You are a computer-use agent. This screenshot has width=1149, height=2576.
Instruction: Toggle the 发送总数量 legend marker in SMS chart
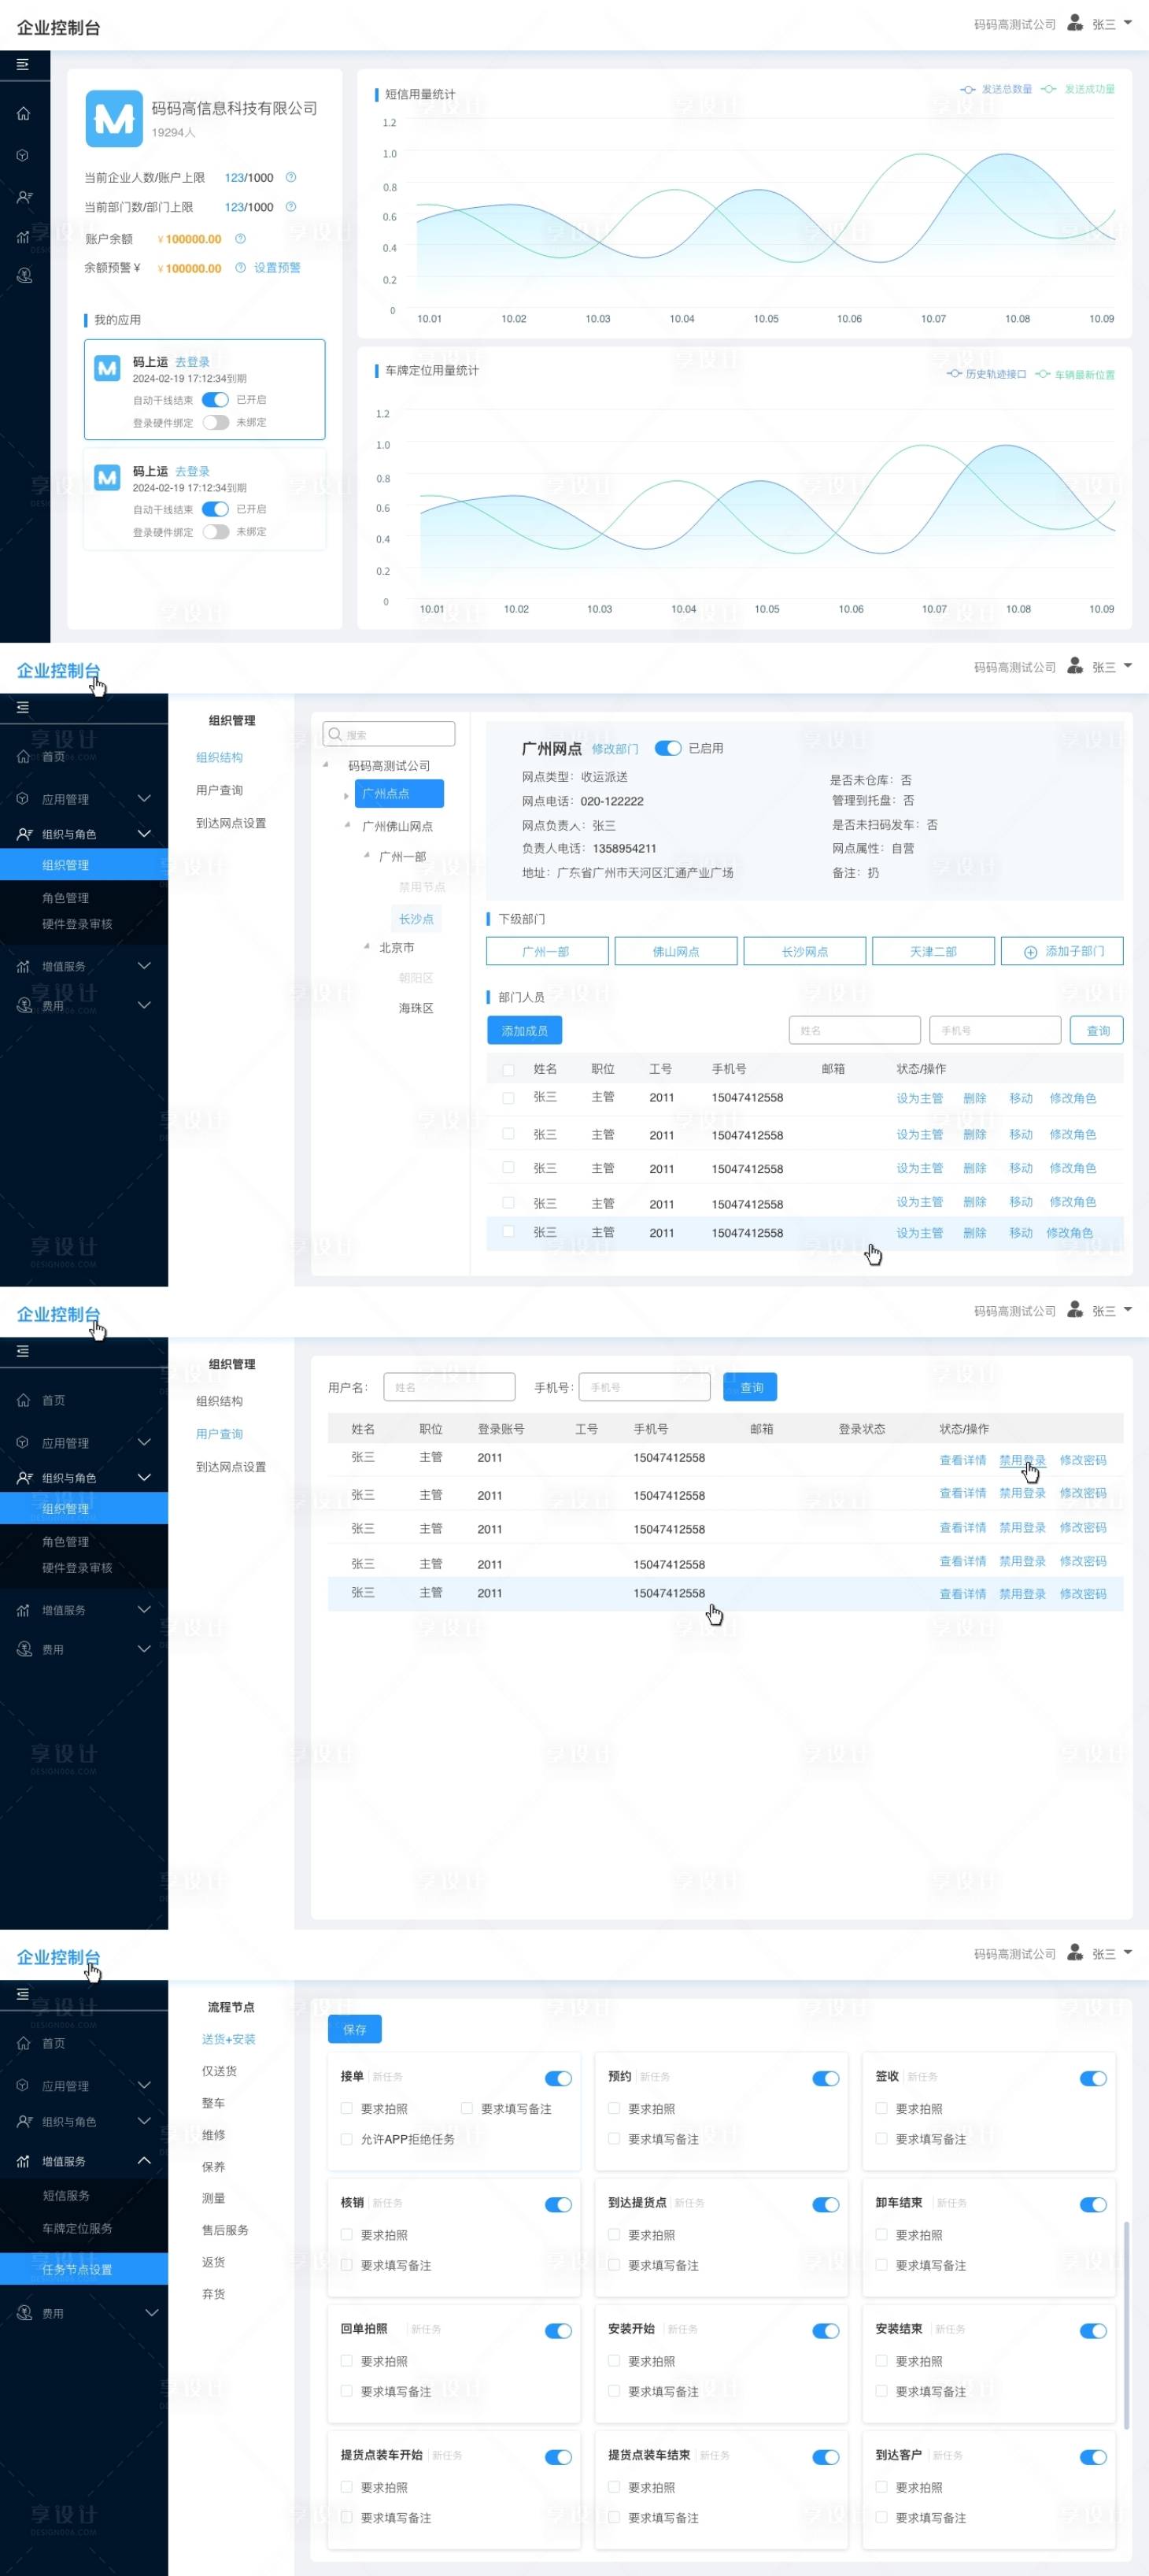(x=967, y=89)
